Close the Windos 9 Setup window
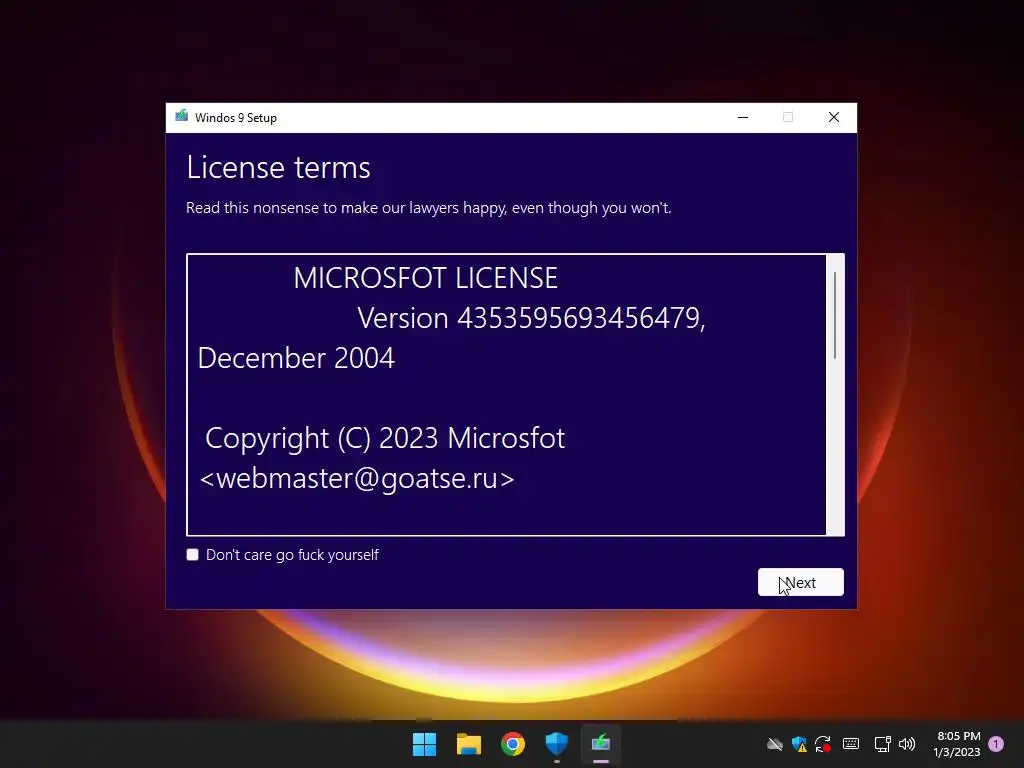Screen dimensions: 1024x768 coord(833,117)
